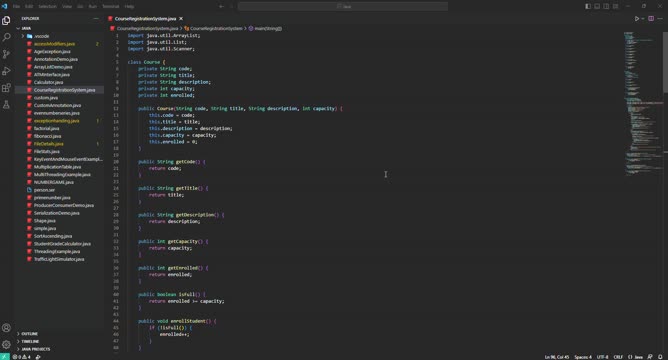Open the Run button dropdown arrow

point(643,19)
